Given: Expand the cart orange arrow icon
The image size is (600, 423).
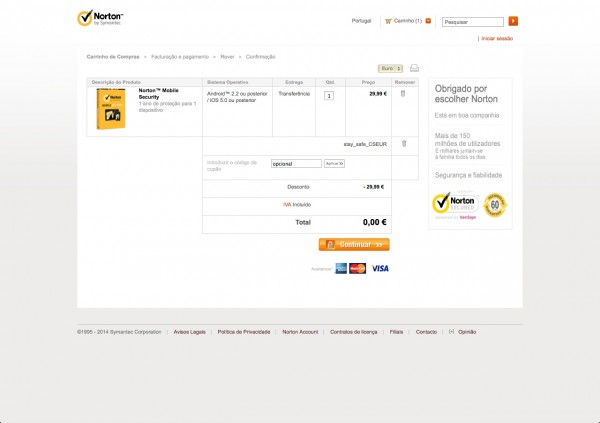Looking at the screenshot, I should pyautogui.click(x=428, y=21).
